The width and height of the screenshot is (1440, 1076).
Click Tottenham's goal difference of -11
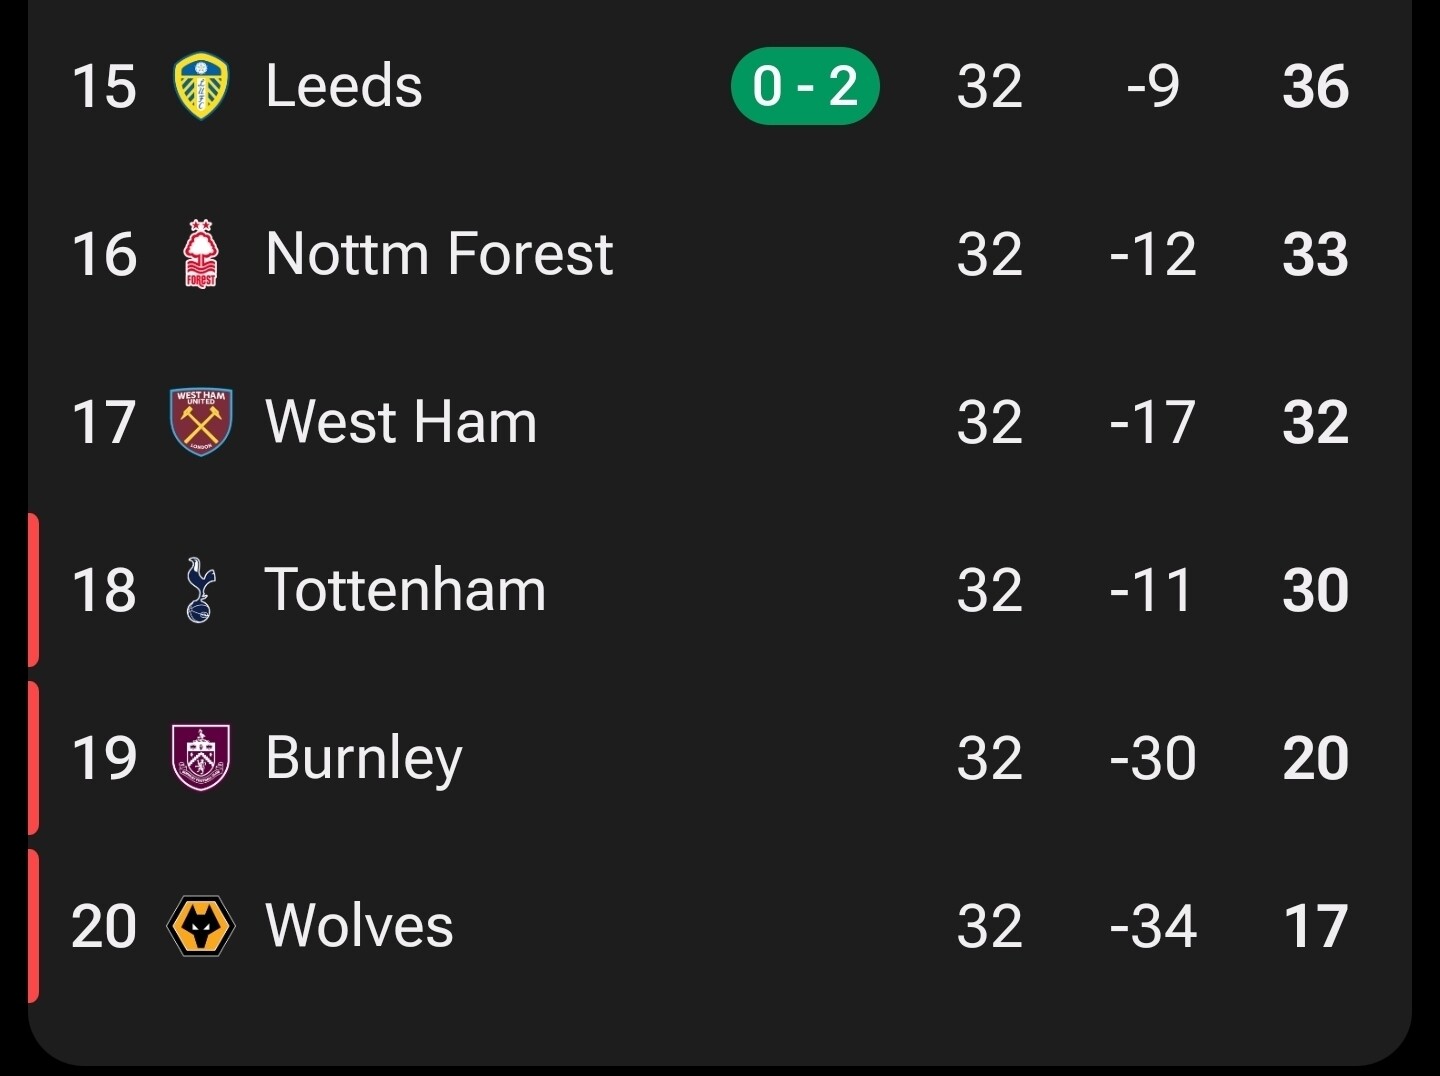pos(1152,590)
